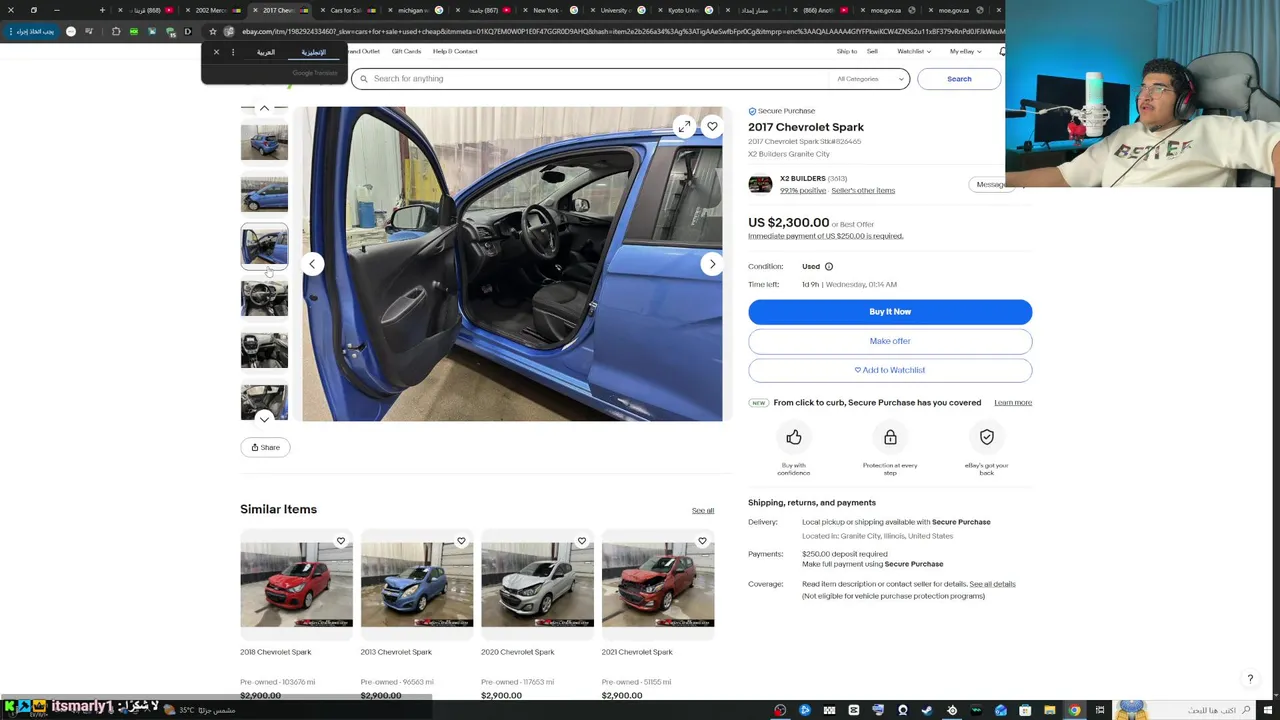Open the Gift Cards menu link
This screenshot has width=1280, height=720.
point(406,51)
